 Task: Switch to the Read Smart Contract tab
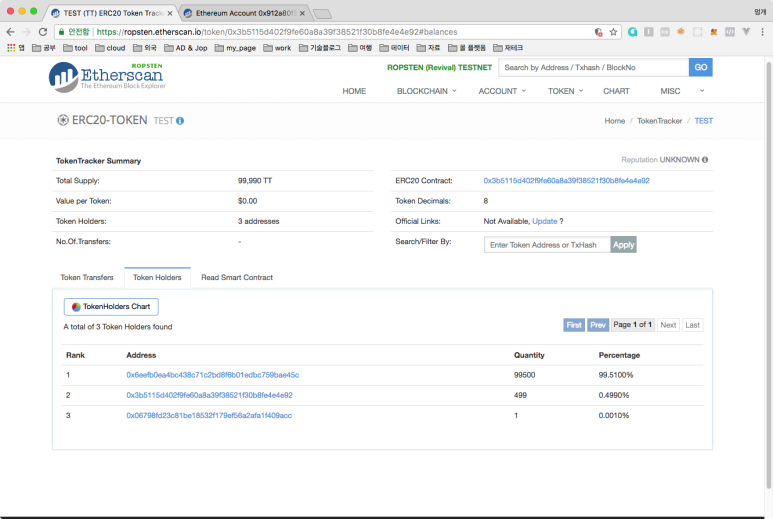(237, 277)
